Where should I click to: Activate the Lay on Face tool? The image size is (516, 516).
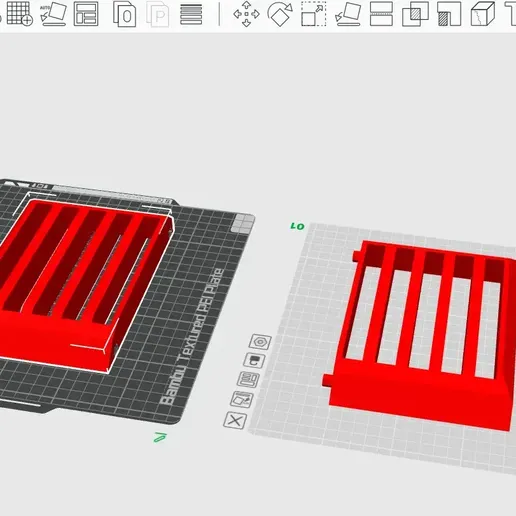[x=348, y=14]
